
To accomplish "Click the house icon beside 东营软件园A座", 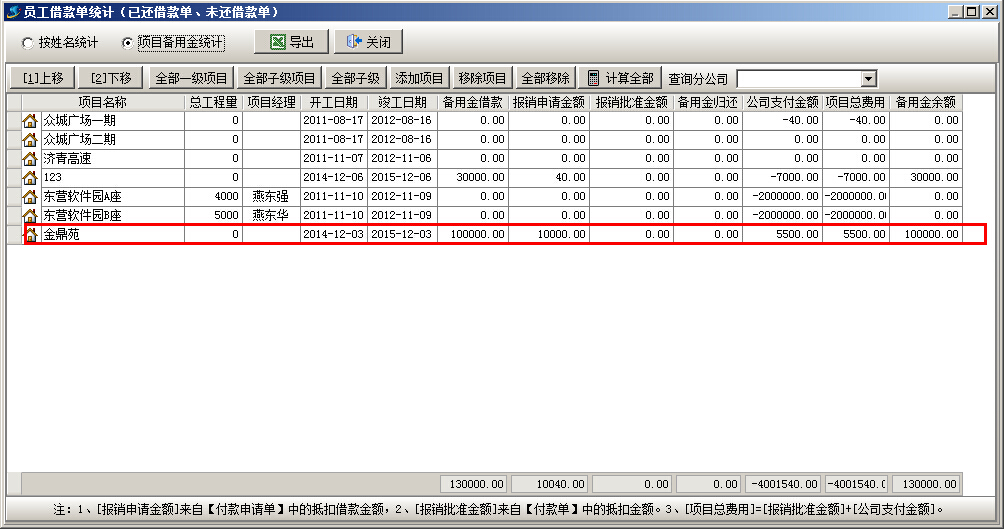I will point(30,197).
